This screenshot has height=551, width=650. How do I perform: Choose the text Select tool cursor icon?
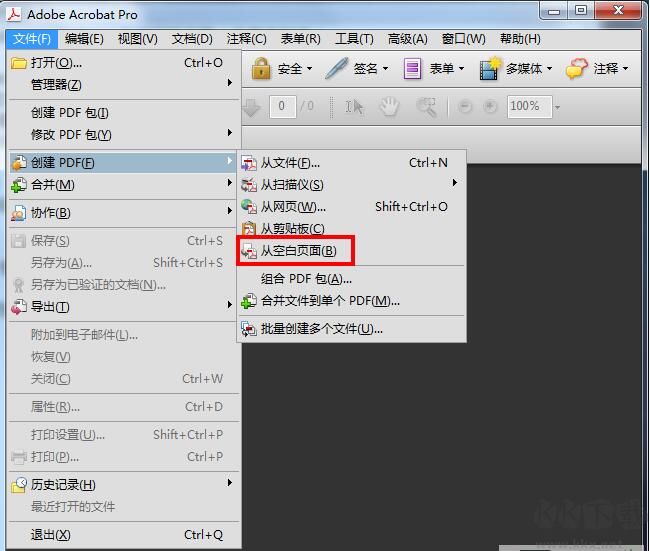point(354,107)
